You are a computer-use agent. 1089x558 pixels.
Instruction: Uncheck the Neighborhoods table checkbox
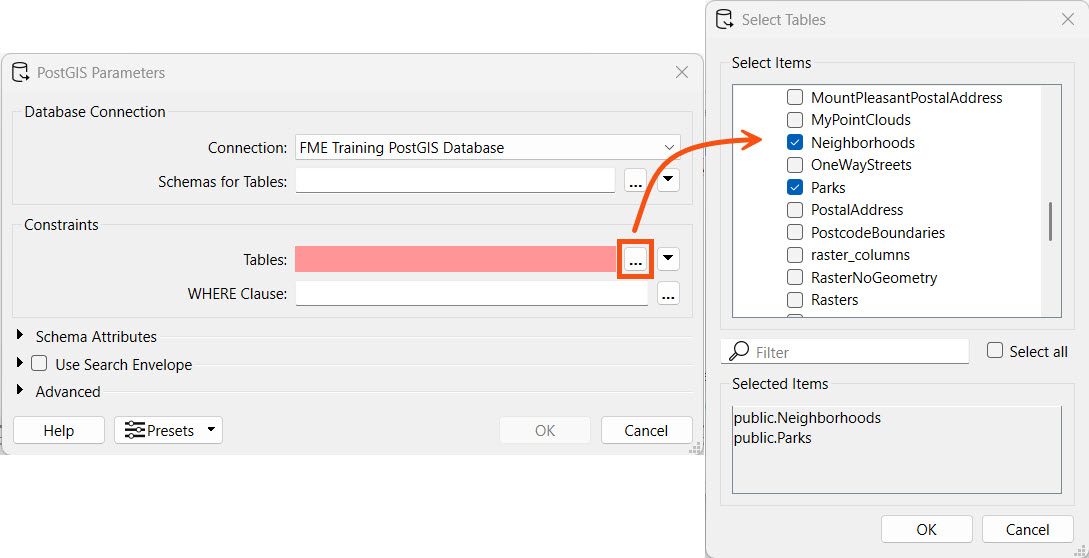click(795, 143)
